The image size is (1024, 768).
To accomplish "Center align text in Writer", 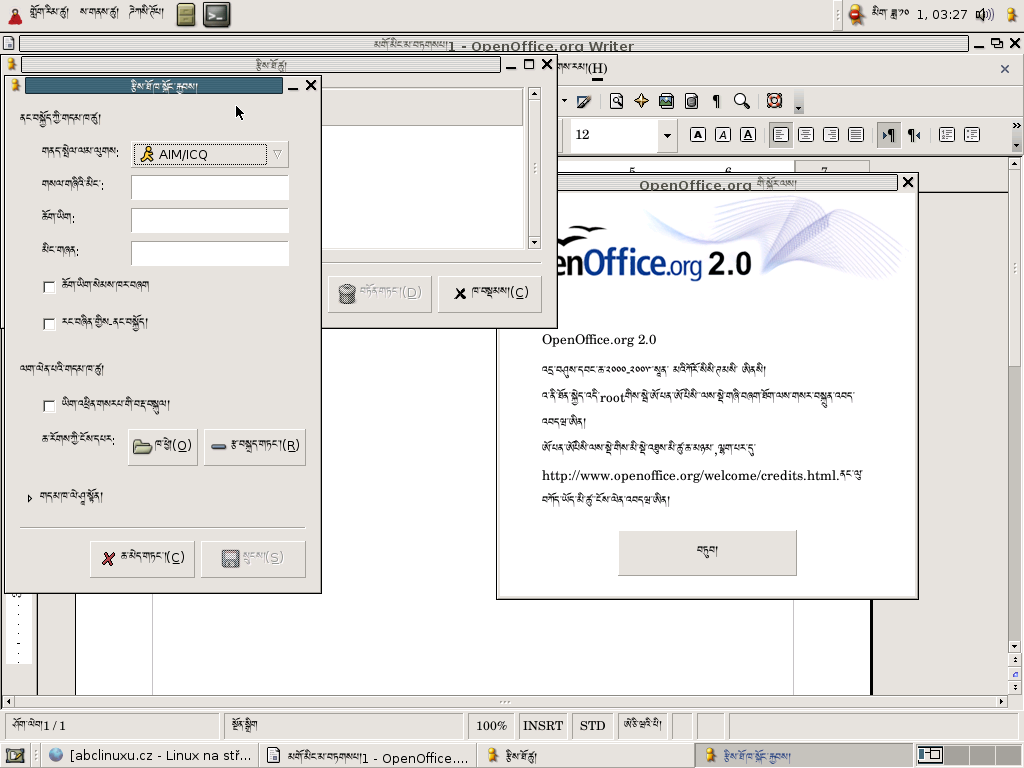I will point(806,135).
